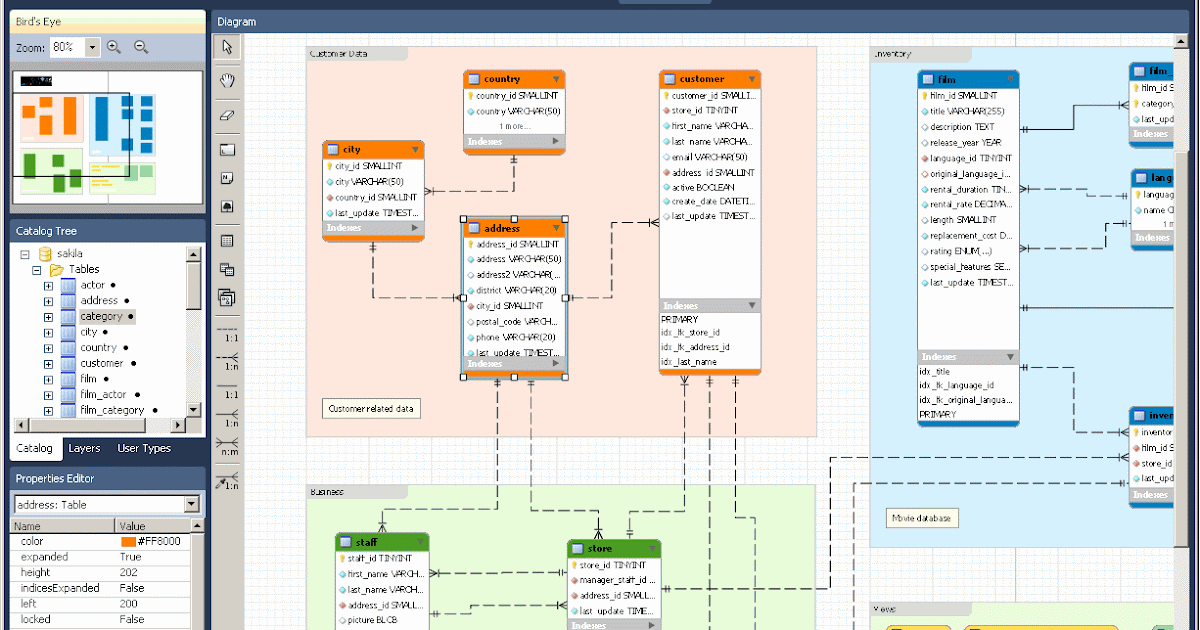The width and height of the screenshot is (1200, 630).
Task: Click the orange #FF8000 color swatch
Action: click(128, 541)
